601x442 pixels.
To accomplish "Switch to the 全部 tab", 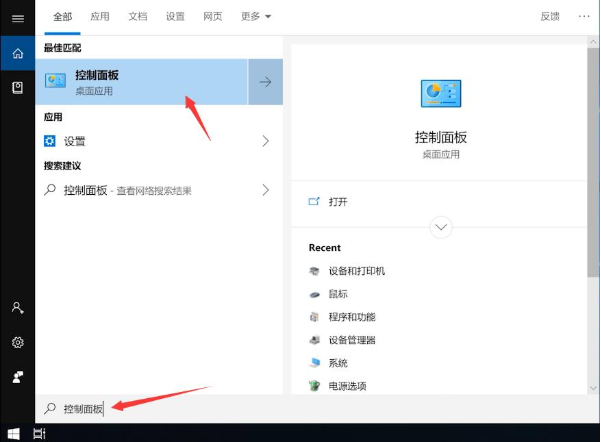I will pos(62,16).
